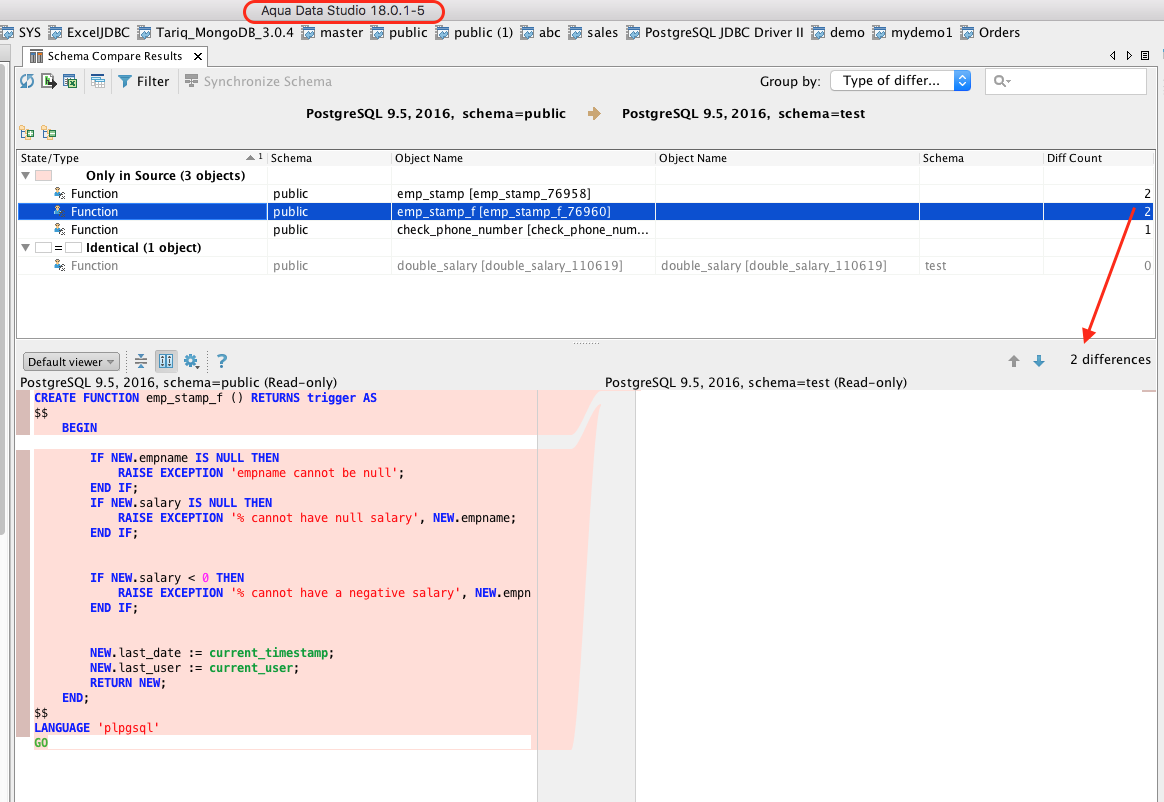Click the scroll tabs right arrow
This screenshot has width=1164, height=802.
1129,56
